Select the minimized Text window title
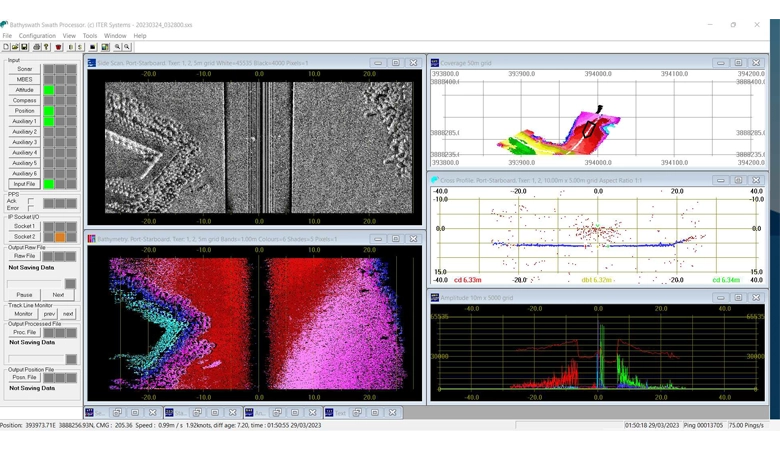The width and height of the screenshot is (780, 450). (340, 412)
